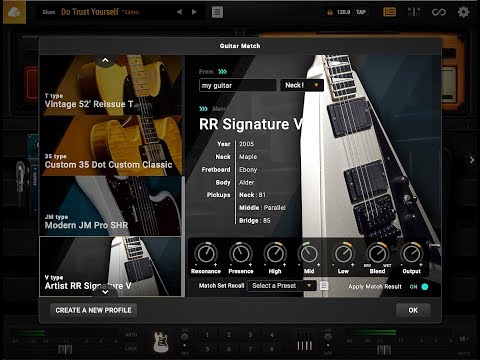480x360 pixels.
Task: Open the Neck pickup dropdown
Action: [x=302, y=85]
